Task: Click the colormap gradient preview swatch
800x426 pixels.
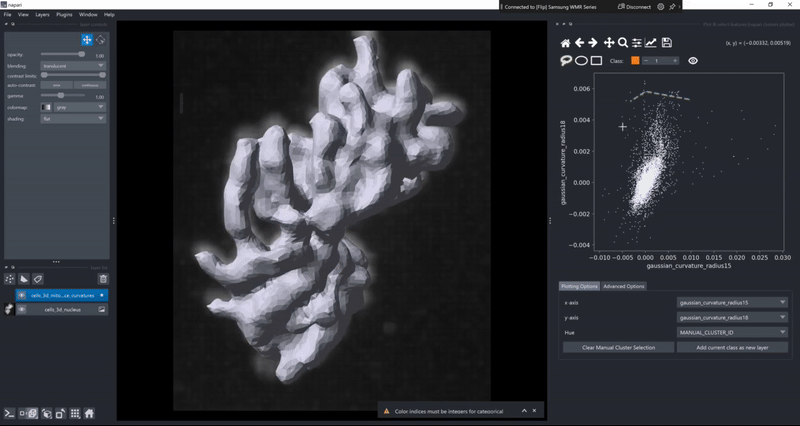Action: tap(46, 107)
